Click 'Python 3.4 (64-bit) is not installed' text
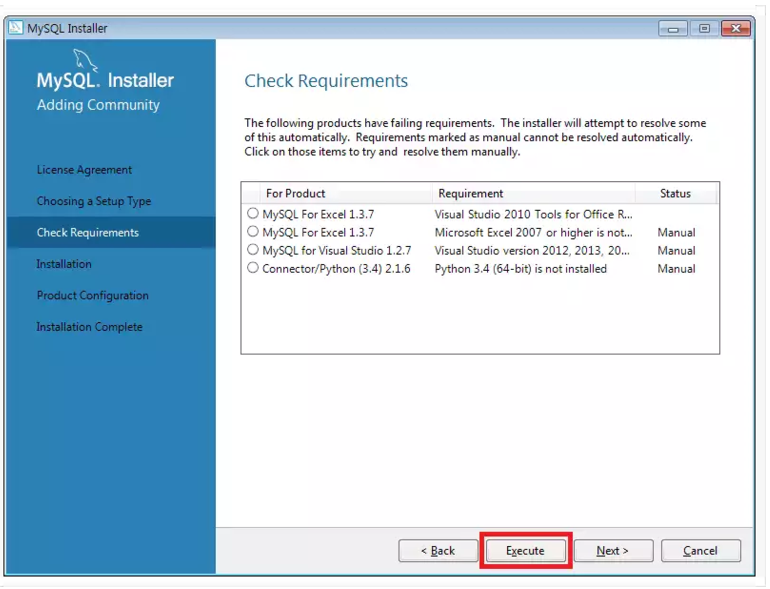This screenshot has height=589, width=770. click(521, 269)
